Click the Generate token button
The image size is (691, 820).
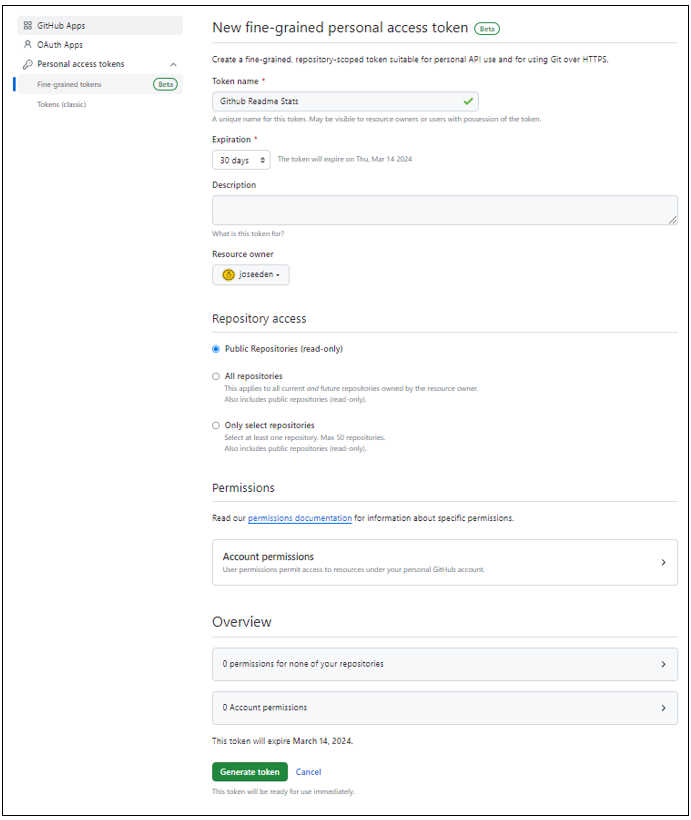click(250, 771)
